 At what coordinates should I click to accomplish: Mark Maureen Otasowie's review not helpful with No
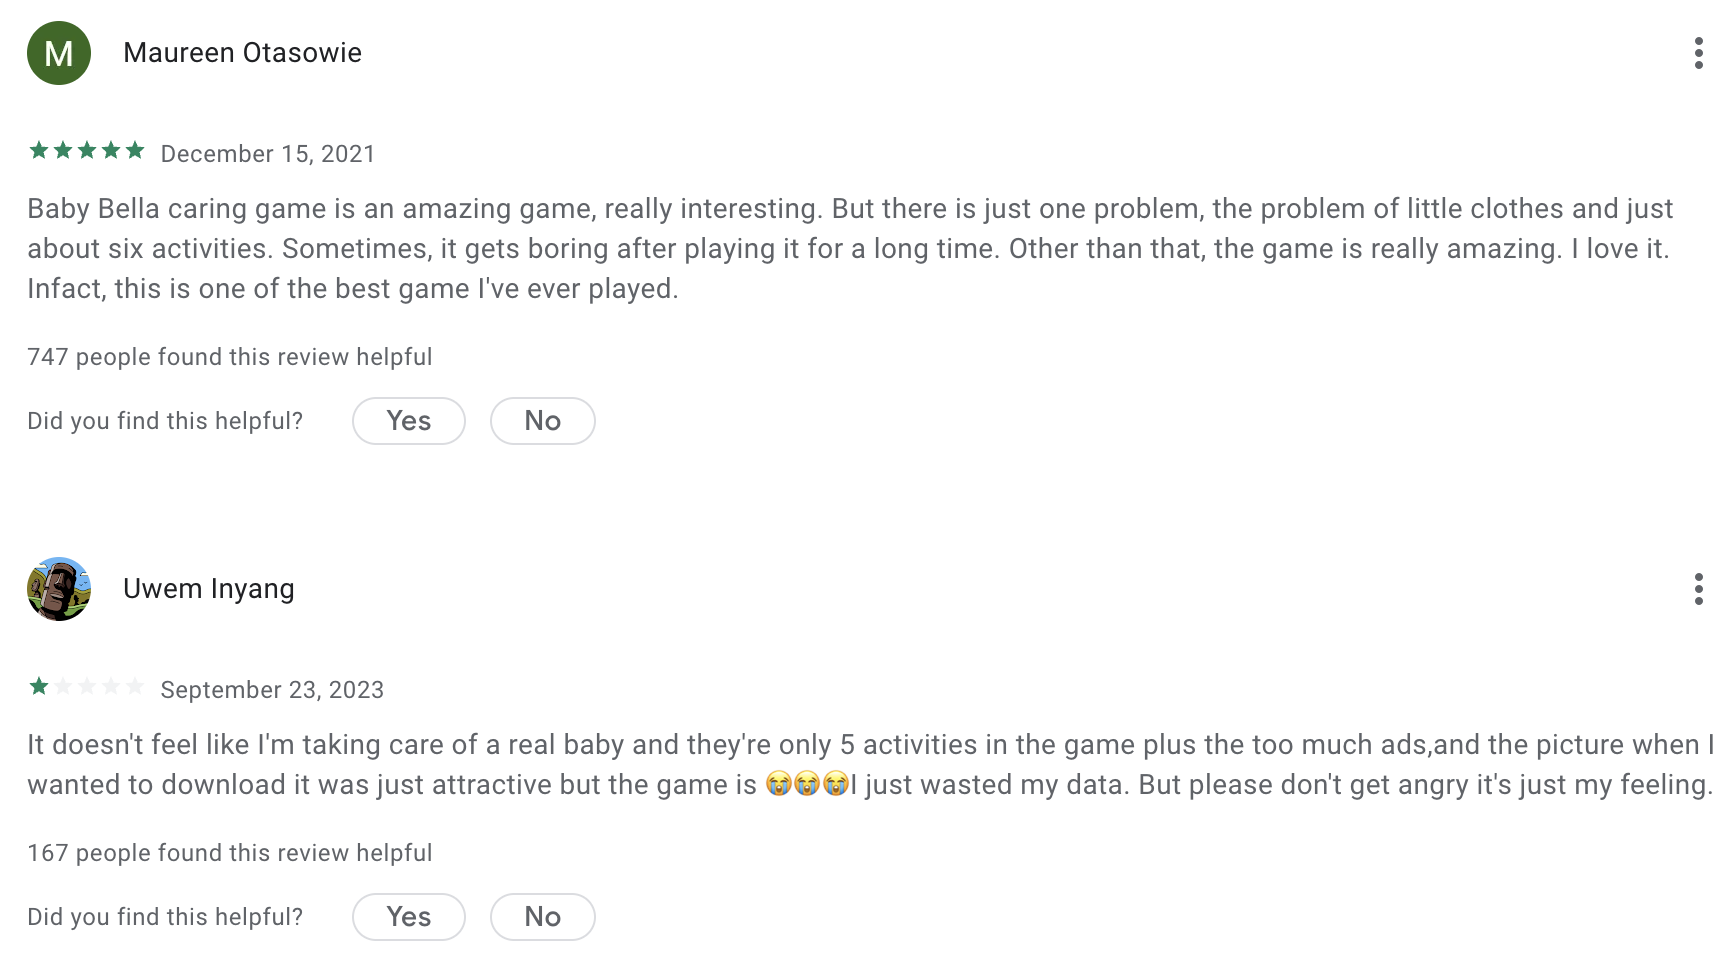[543, 421]
